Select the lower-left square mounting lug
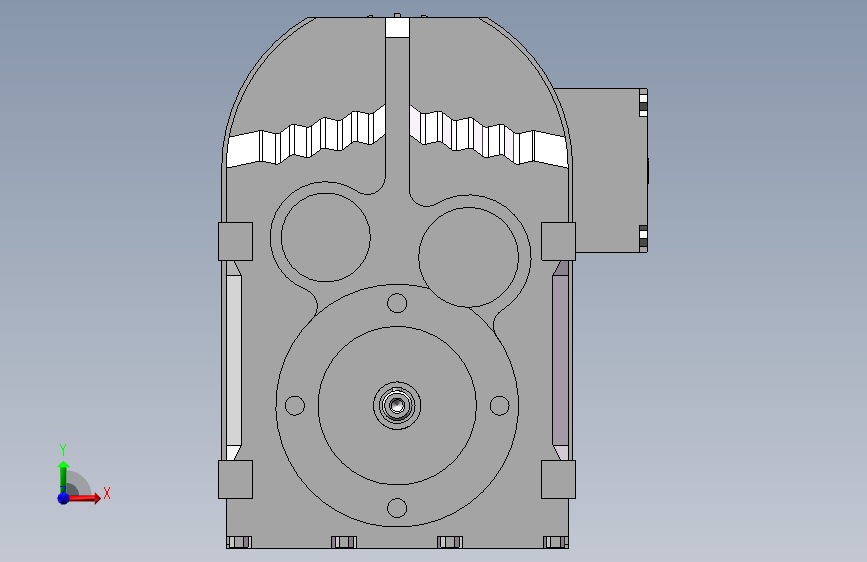 click(x=236, y=480)
